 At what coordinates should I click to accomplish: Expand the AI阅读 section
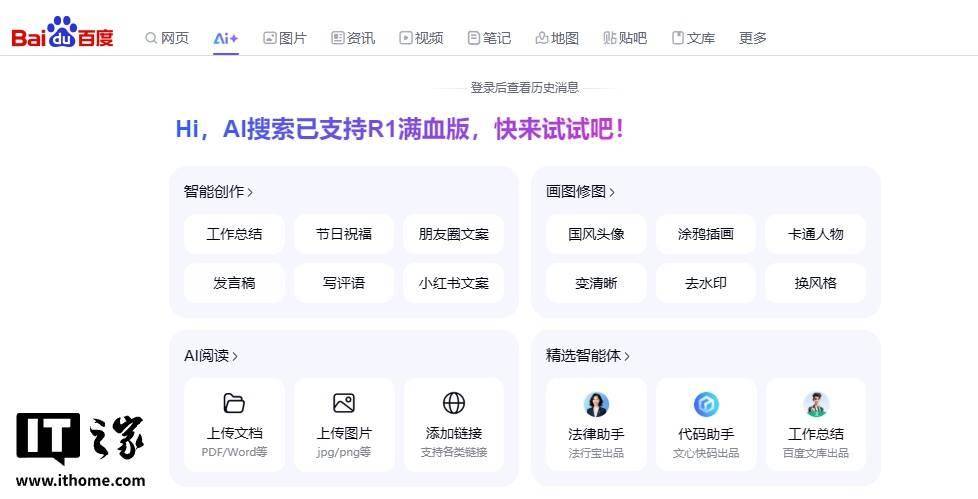(x=211, y=356)
